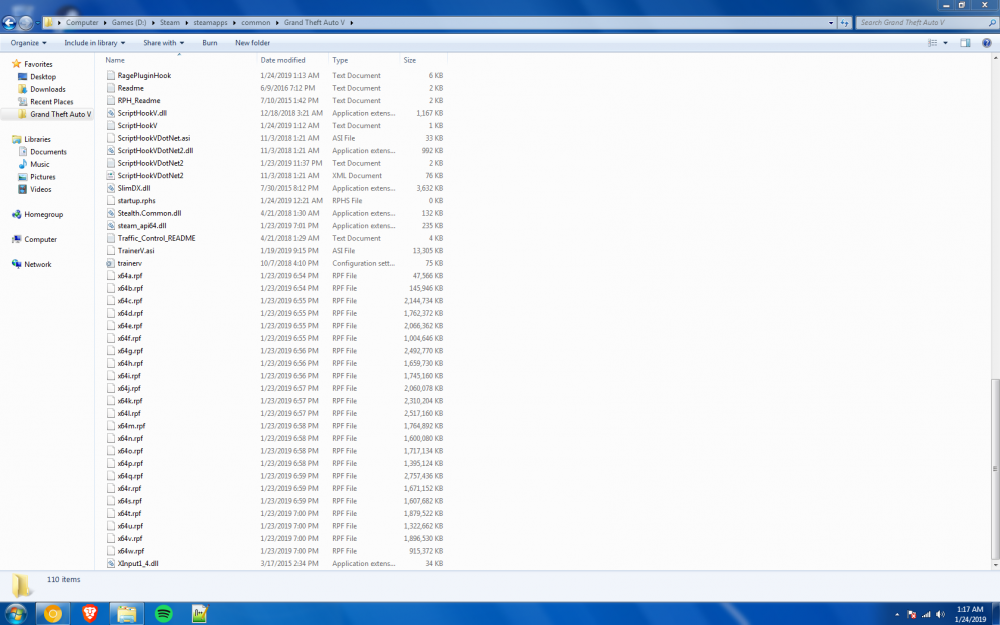The width and height of the screenshot is (1000, 625).
Task: Select the Traffic_Control_README file
Action: click(x=156, y=238)
